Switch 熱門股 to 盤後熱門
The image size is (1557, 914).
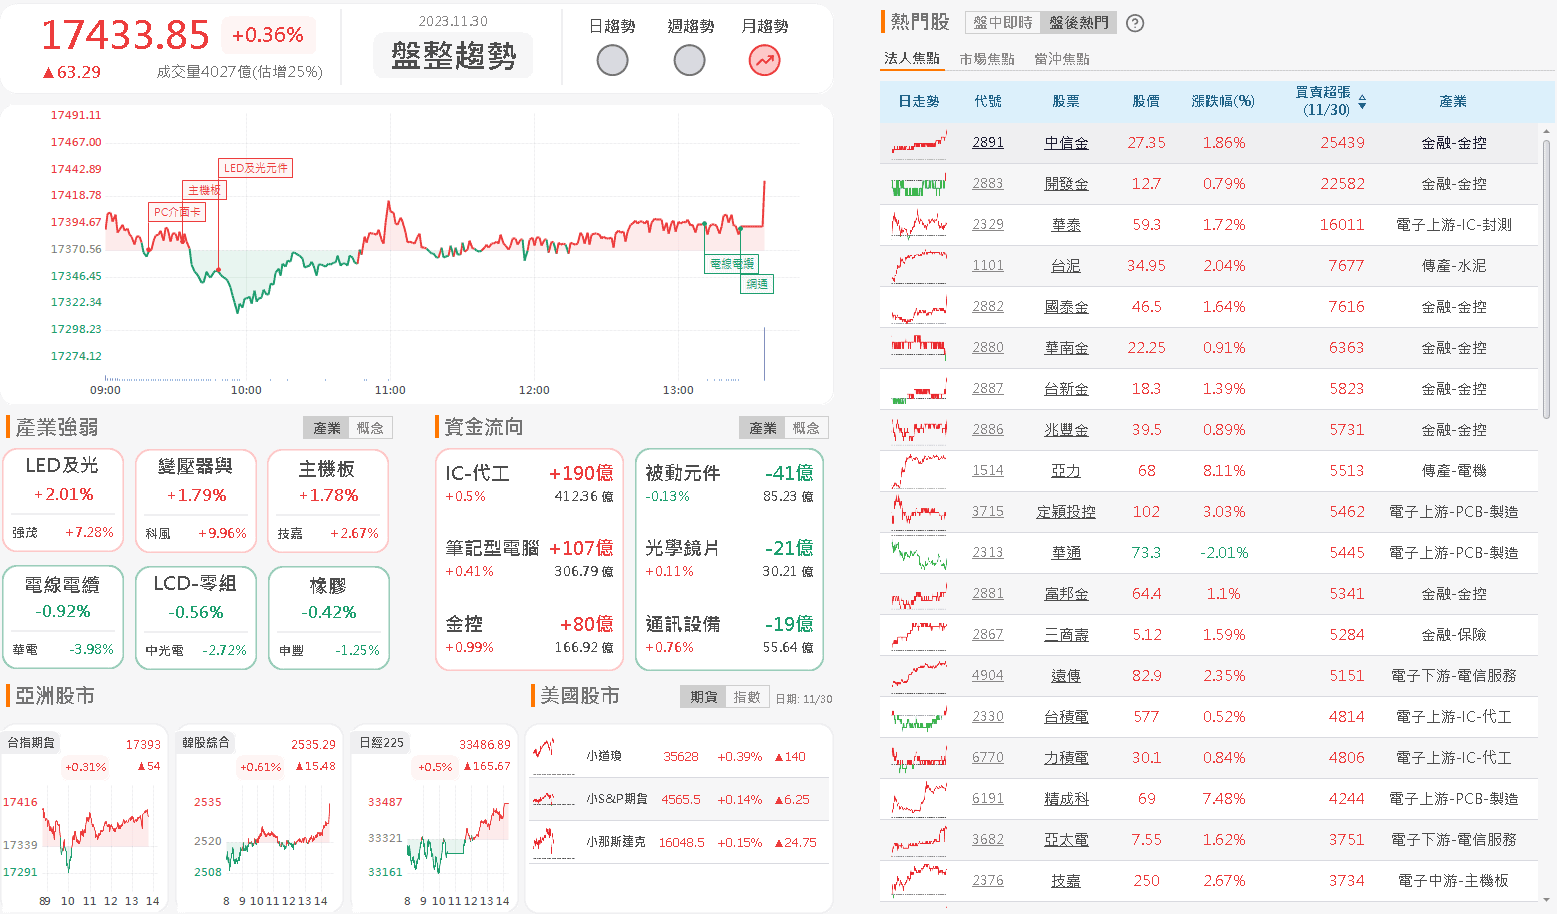[x=1078, y=23]
